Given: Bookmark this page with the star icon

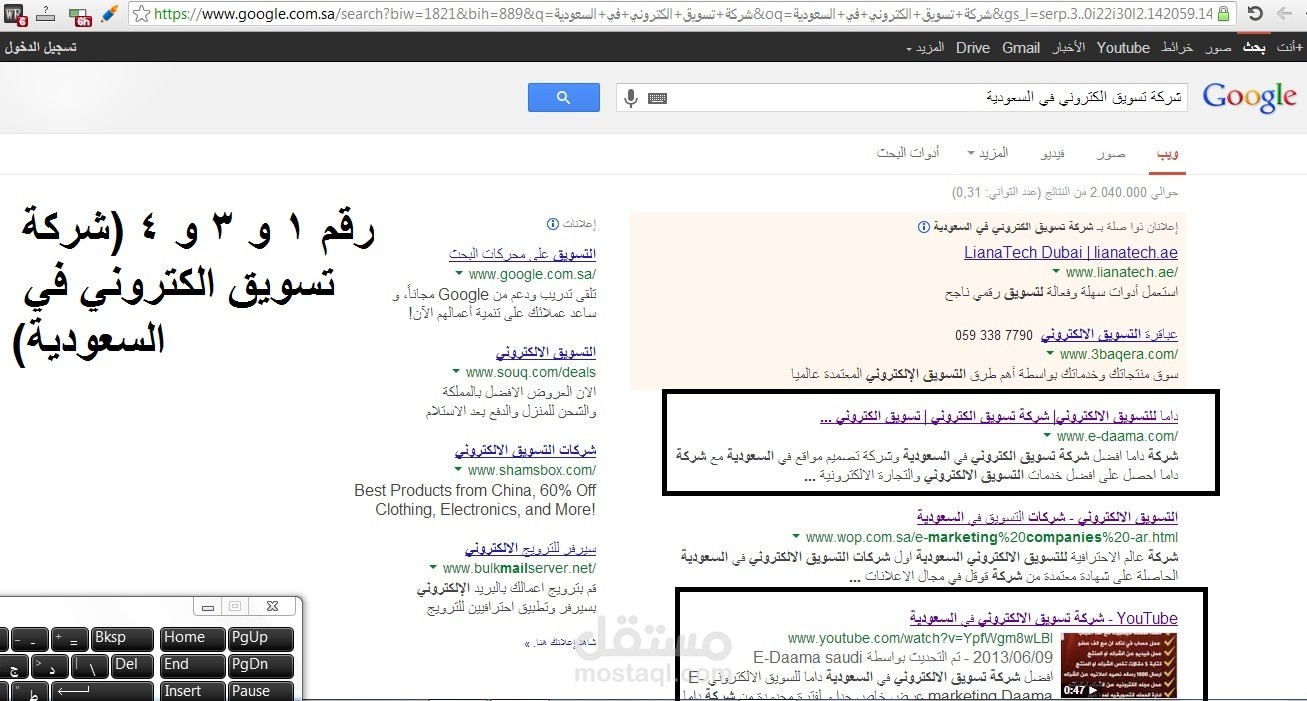Looking at the screenshot, I should (143, 14).
